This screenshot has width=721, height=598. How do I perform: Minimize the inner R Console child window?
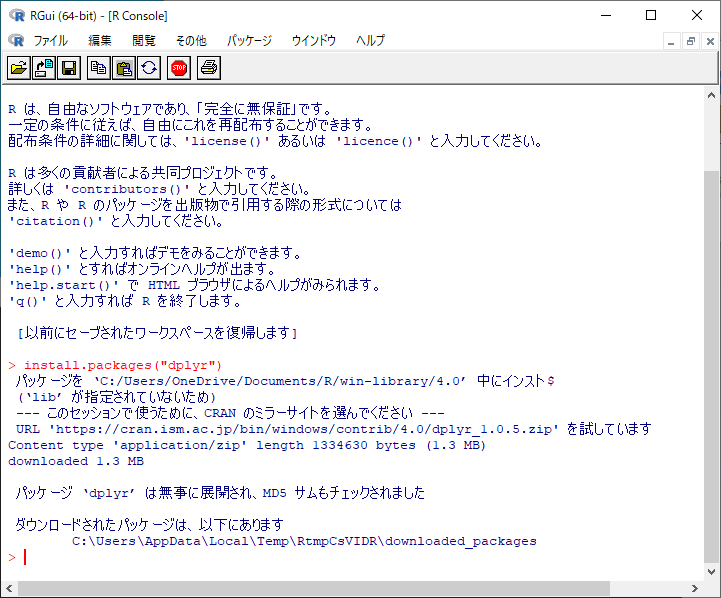point(671,42)
